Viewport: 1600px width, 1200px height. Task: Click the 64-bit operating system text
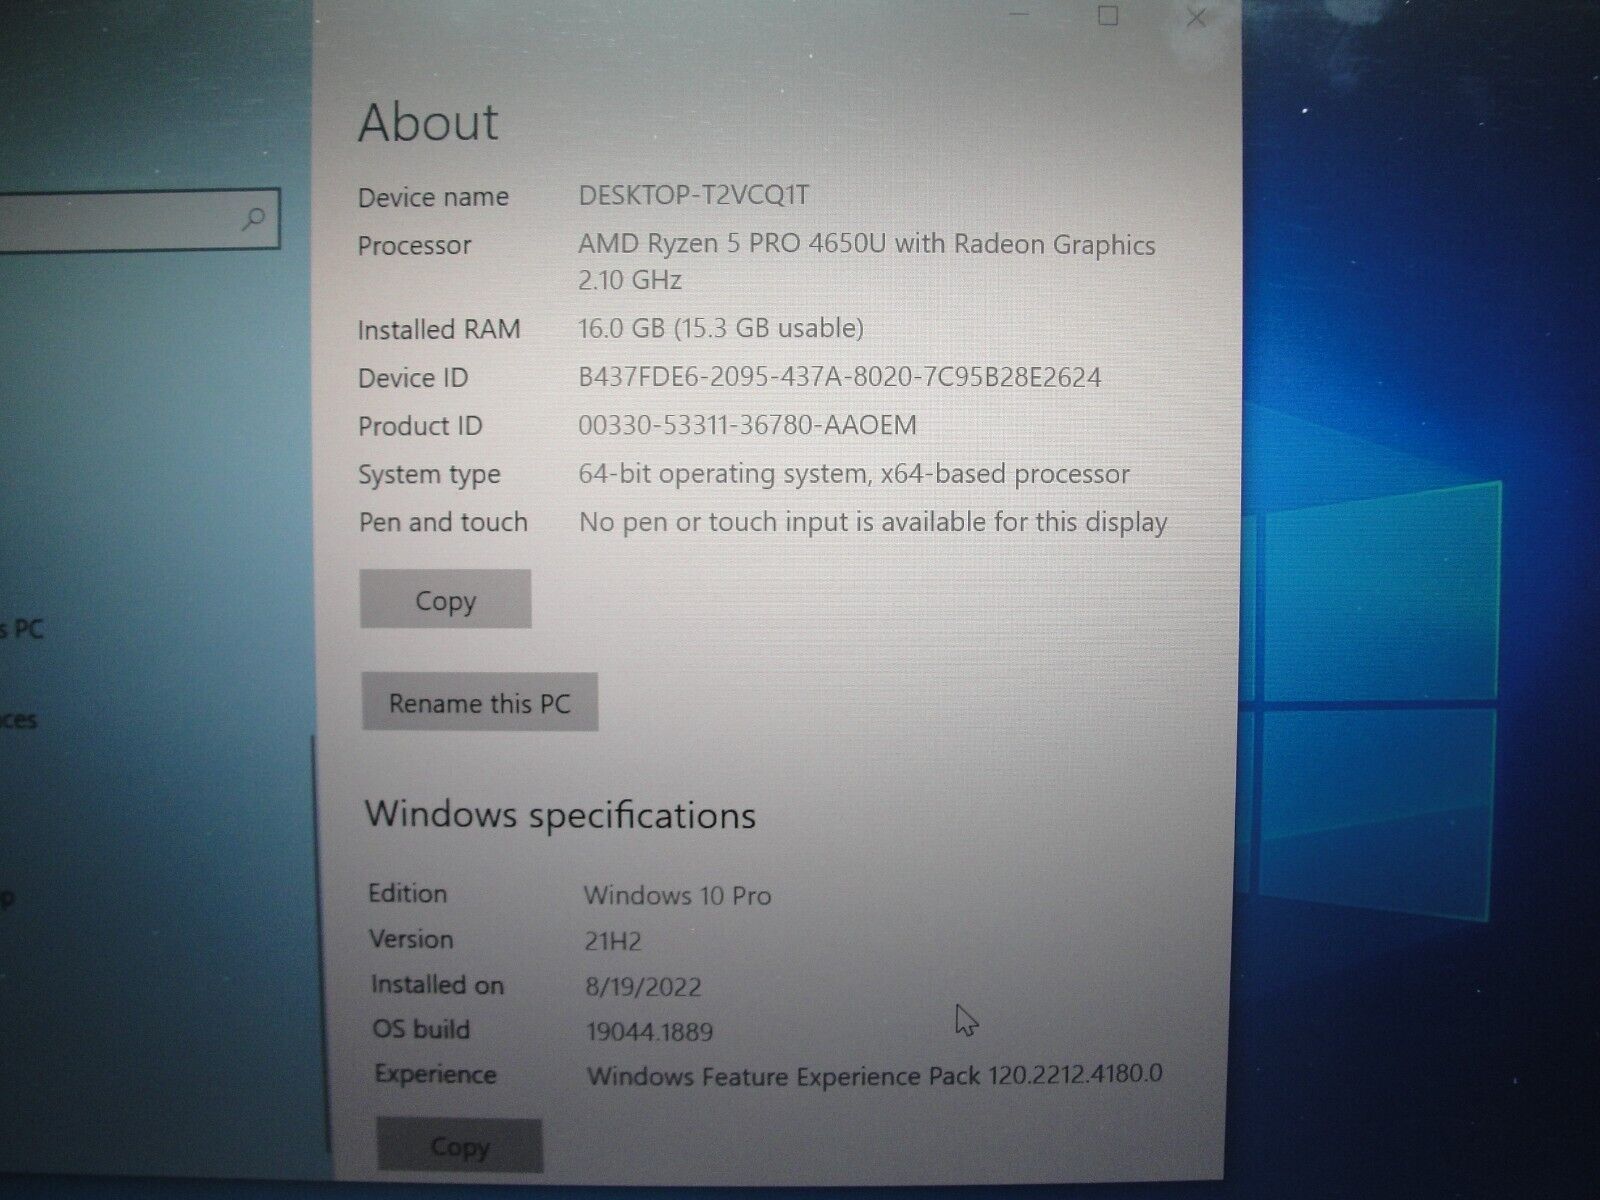tap(854, 474)
